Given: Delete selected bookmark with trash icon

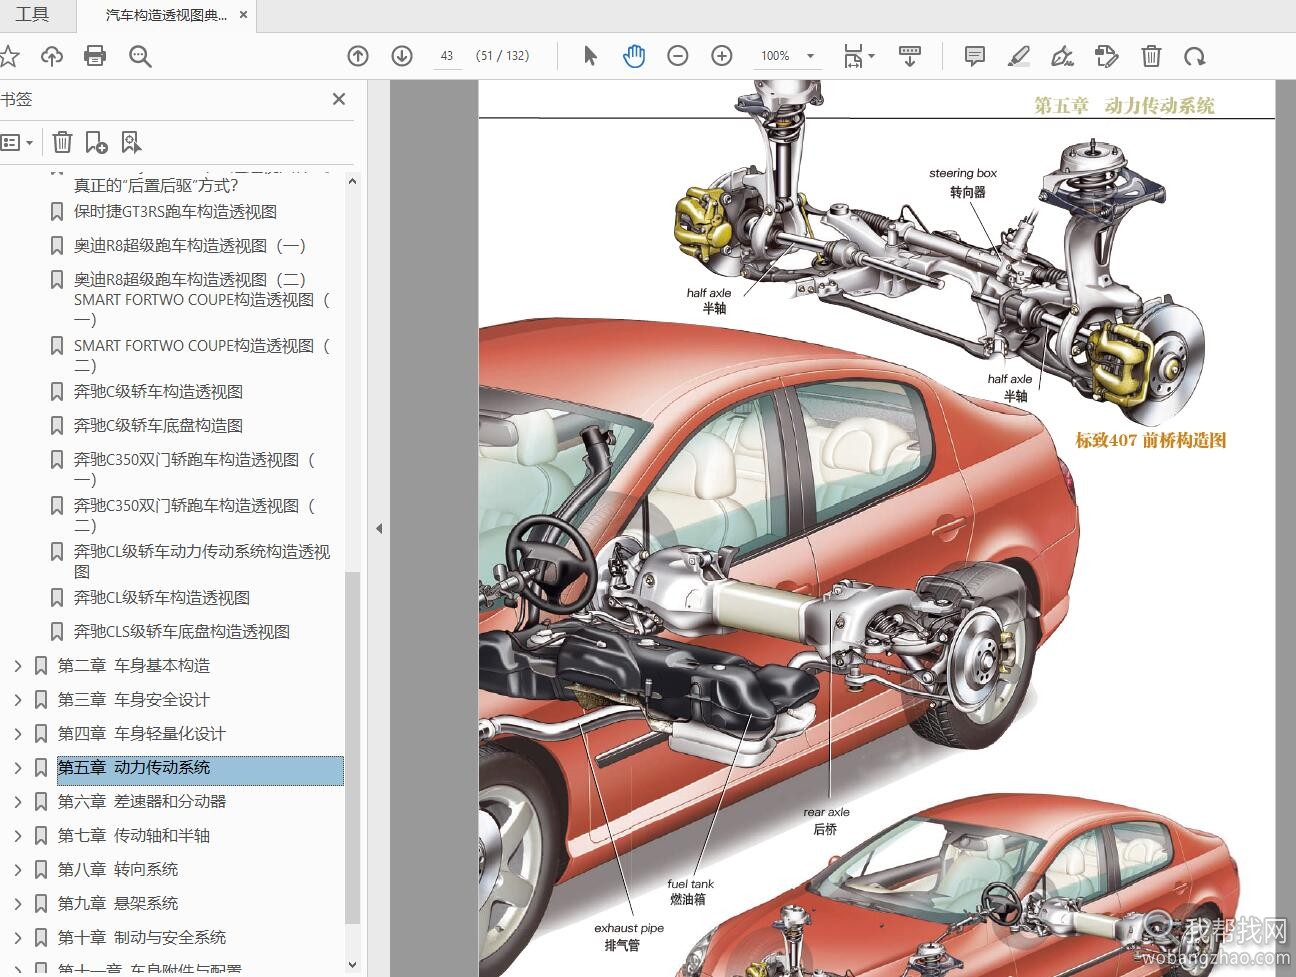Looking at the screenshot, I should pos(62,142).
